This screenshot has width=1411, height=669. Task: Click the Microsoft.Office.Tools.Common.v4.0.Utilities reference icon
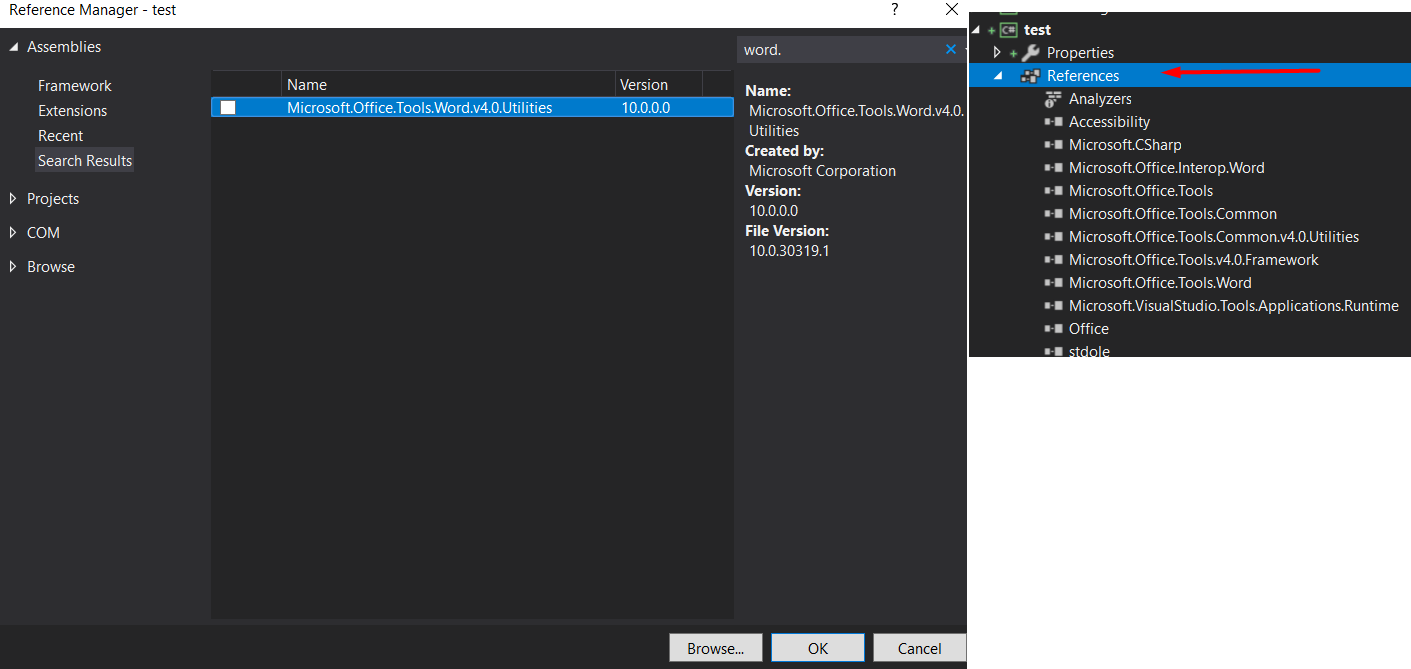tap(1053, 237)
